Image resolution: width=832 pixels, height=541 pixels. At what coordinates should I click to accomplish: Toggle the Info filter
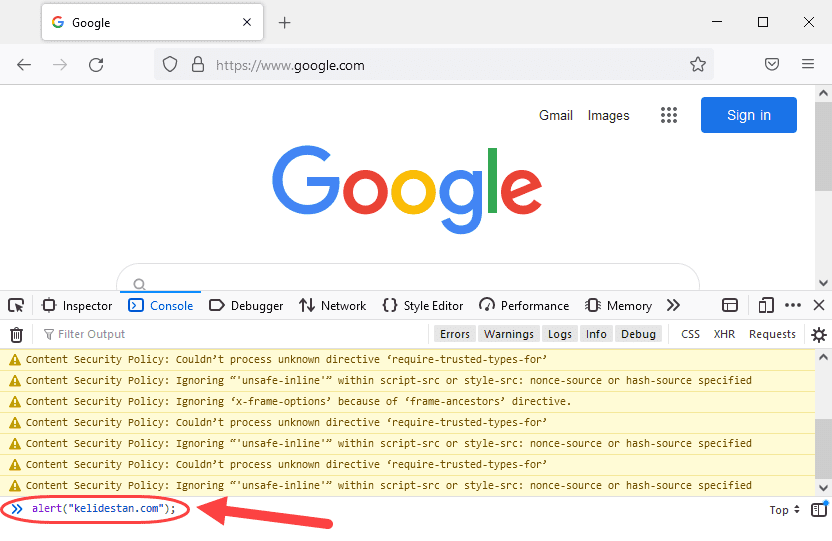point(596,334)
